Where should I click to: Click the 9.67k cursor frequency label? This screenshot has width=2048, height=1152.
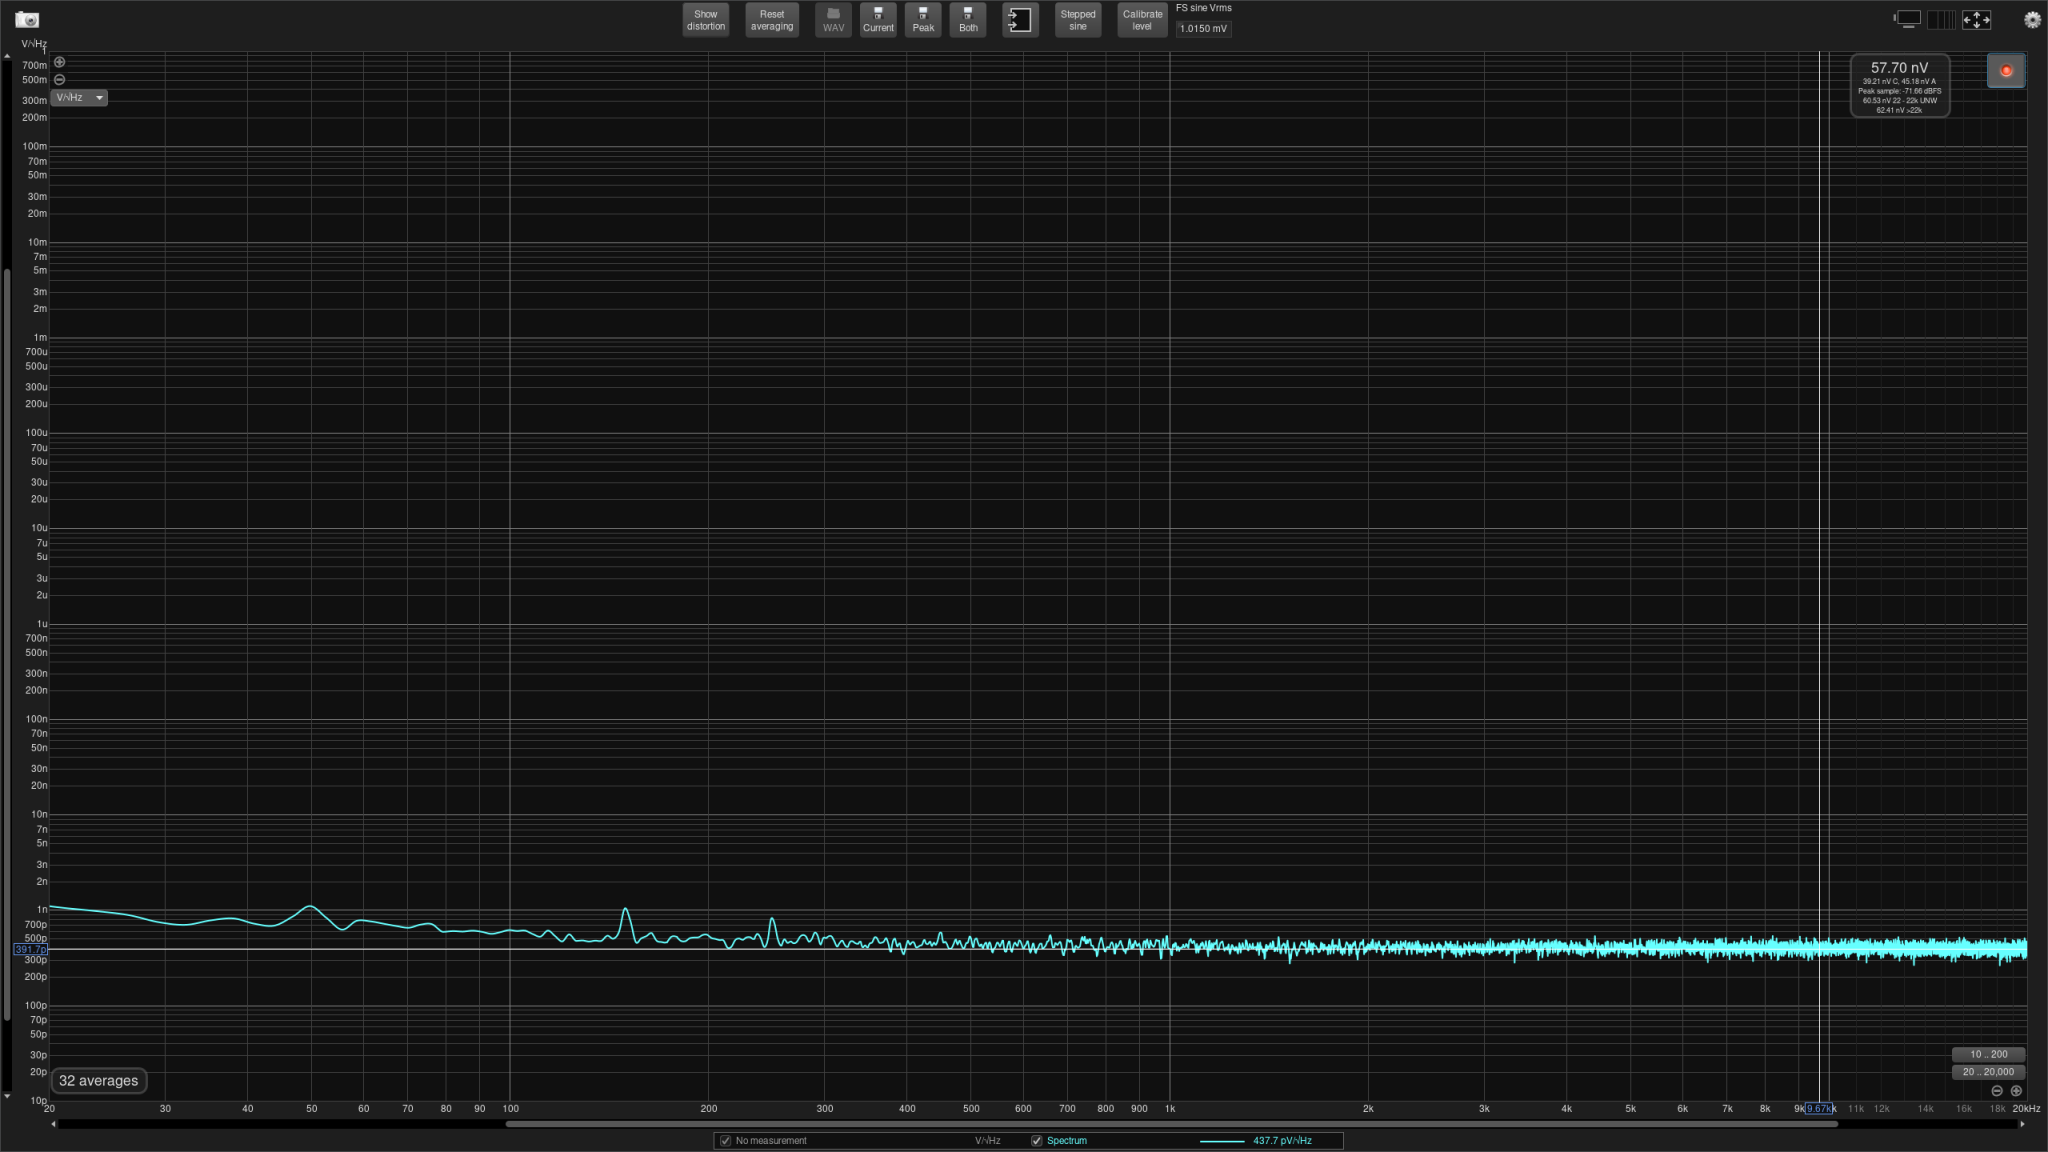click(1819, 1109)
